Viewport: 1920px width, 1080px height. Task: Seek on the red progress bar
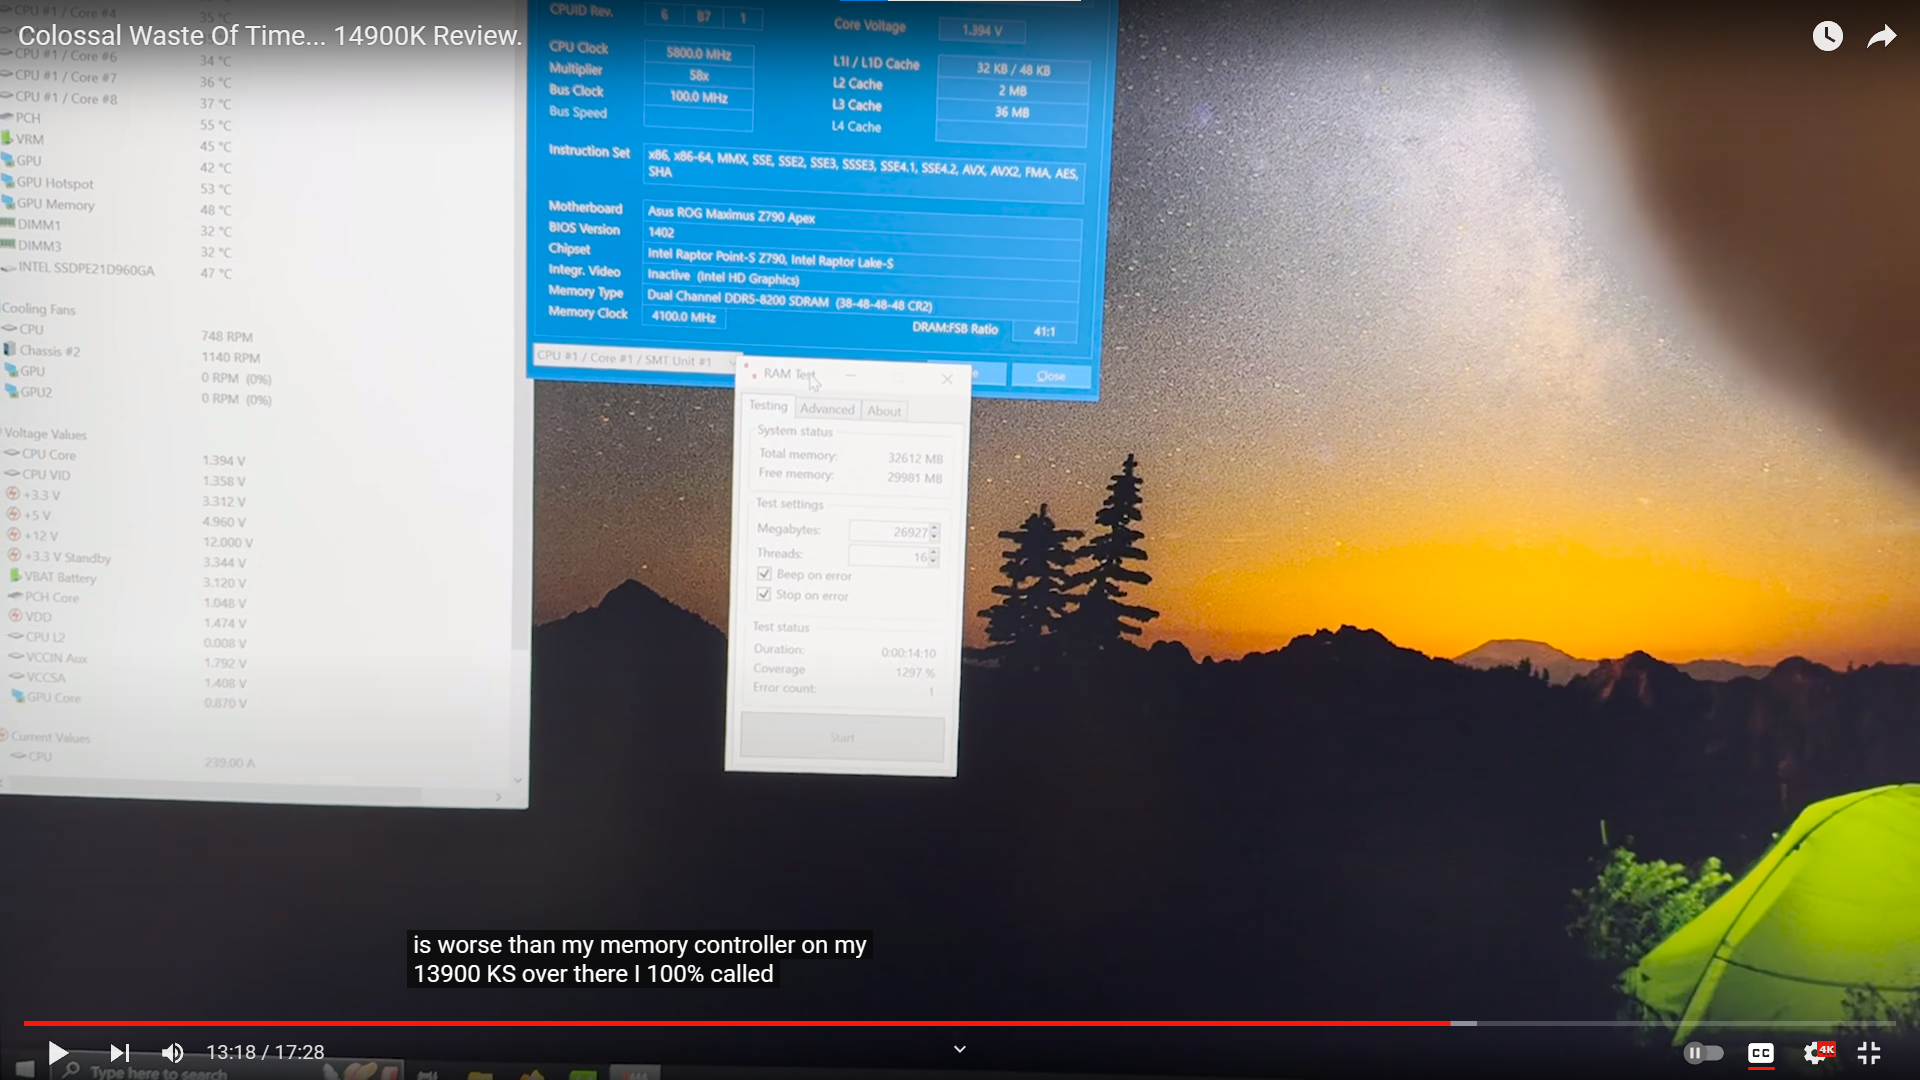700,1023
